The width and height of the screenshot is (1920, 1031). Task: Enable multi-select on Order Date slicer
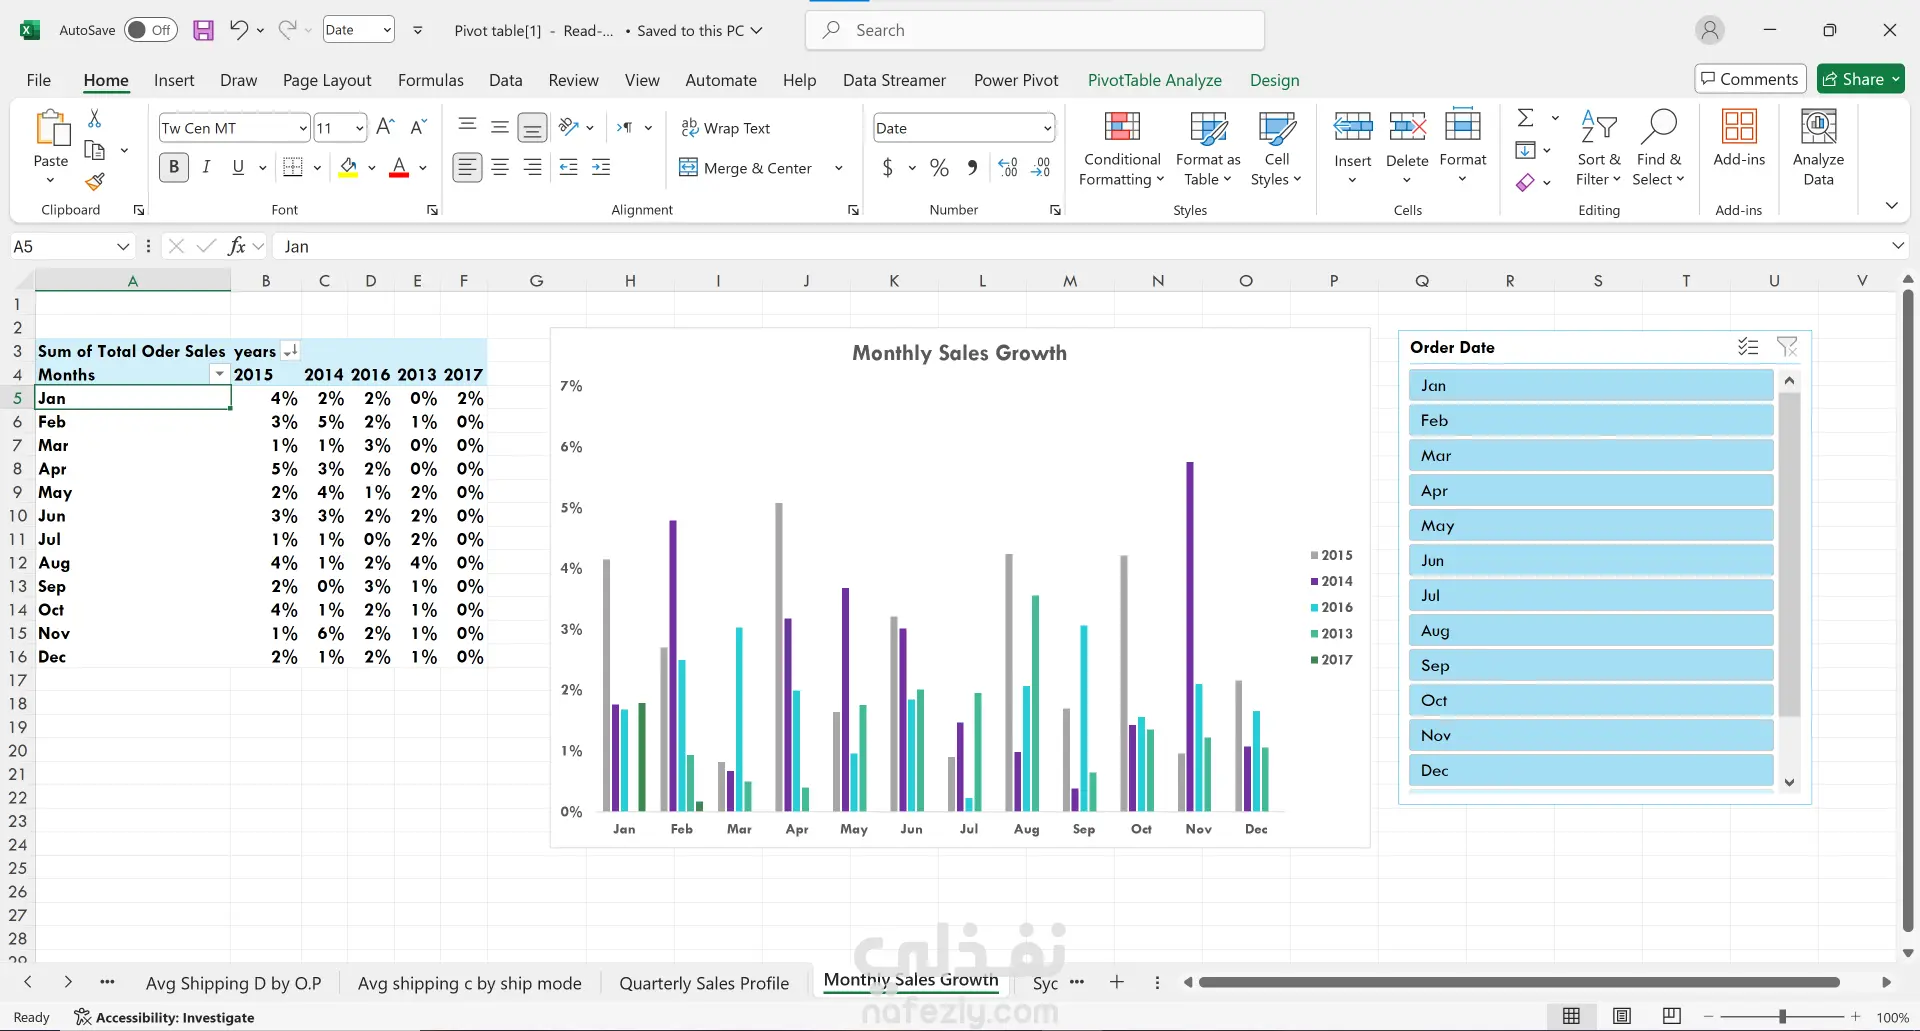tap(1747, 347)
